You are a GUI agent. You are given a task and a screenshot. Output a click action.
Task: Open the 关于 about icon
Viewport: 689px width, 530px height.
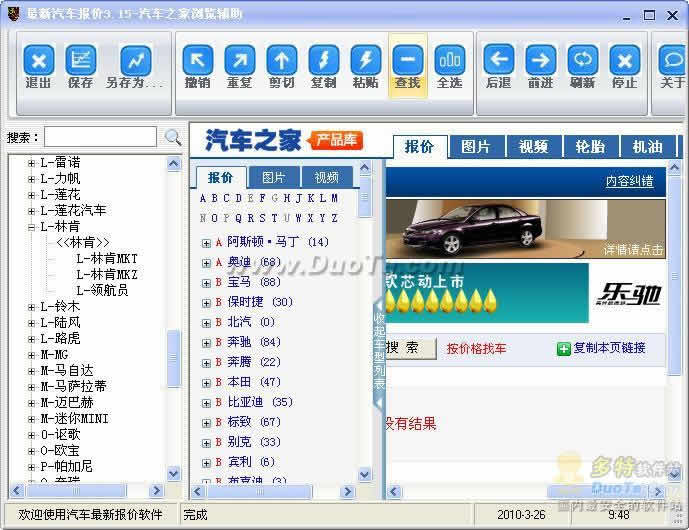click(672, 60)
